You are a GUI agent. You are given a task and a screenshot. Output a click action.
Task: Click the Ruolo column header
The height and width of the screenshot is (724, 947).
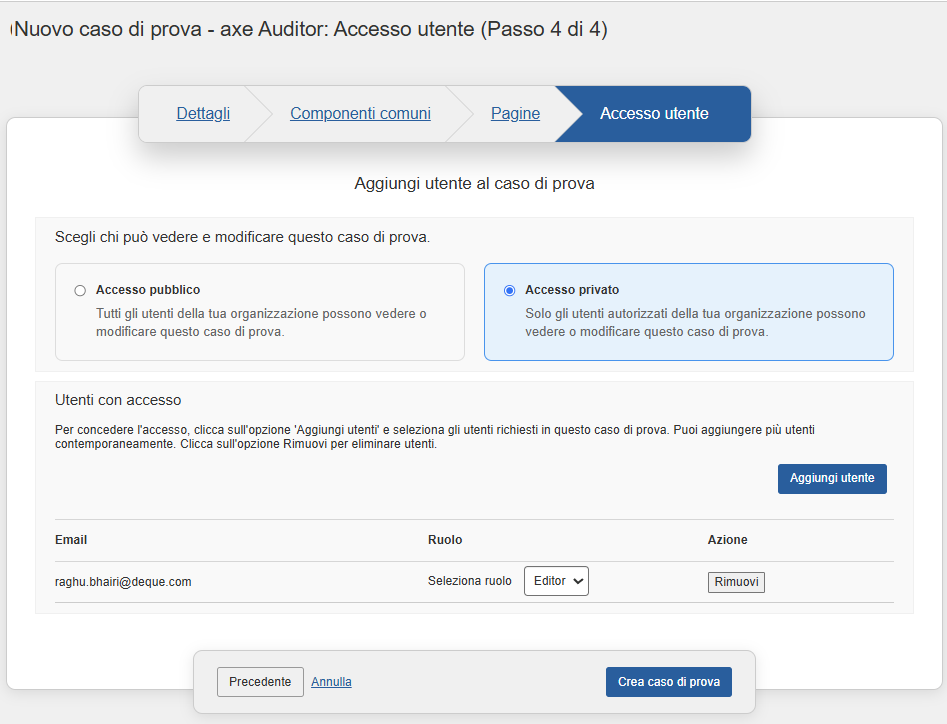pyautogui.click(x=445, y=540)
